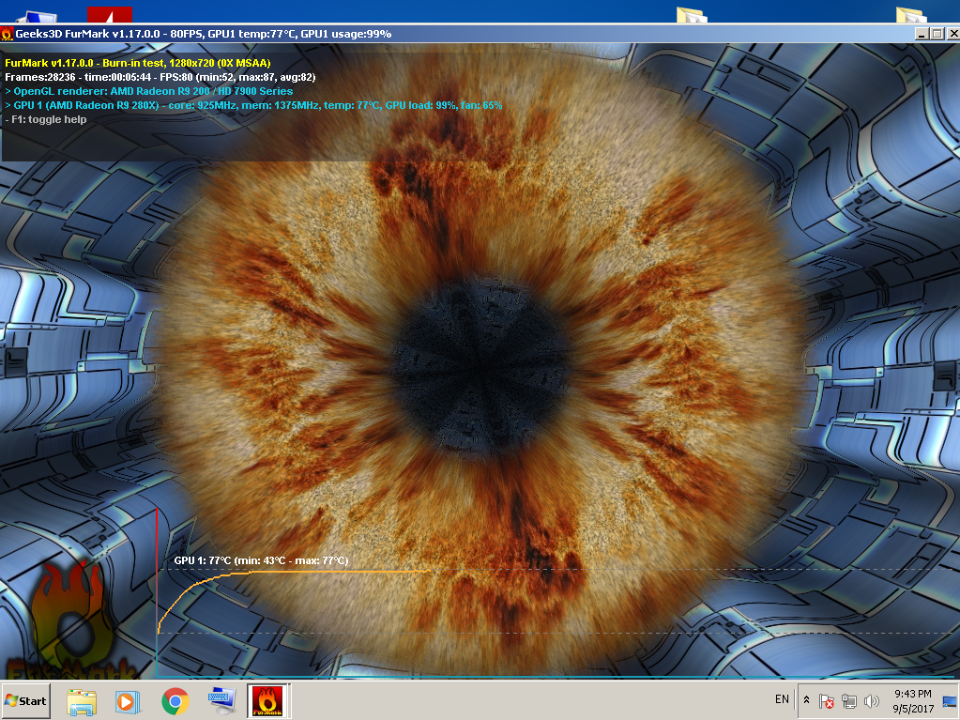Click the GPU 1: 77°C graph label
960x720 pixels.
pos(261,560)
